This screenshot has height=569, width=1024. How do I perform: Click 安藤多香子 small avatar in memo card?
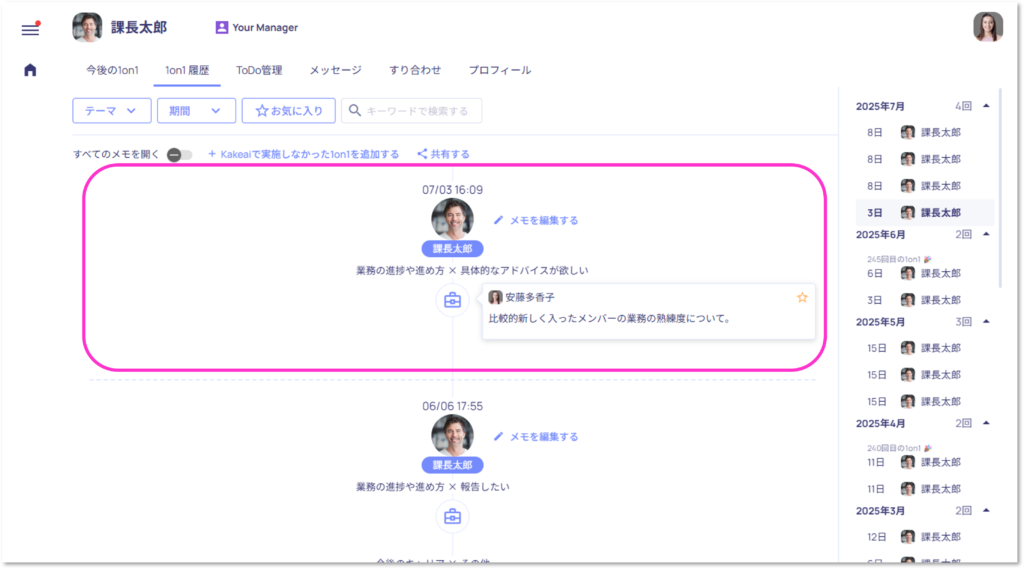pyautogui.click(x=496, y=297)
